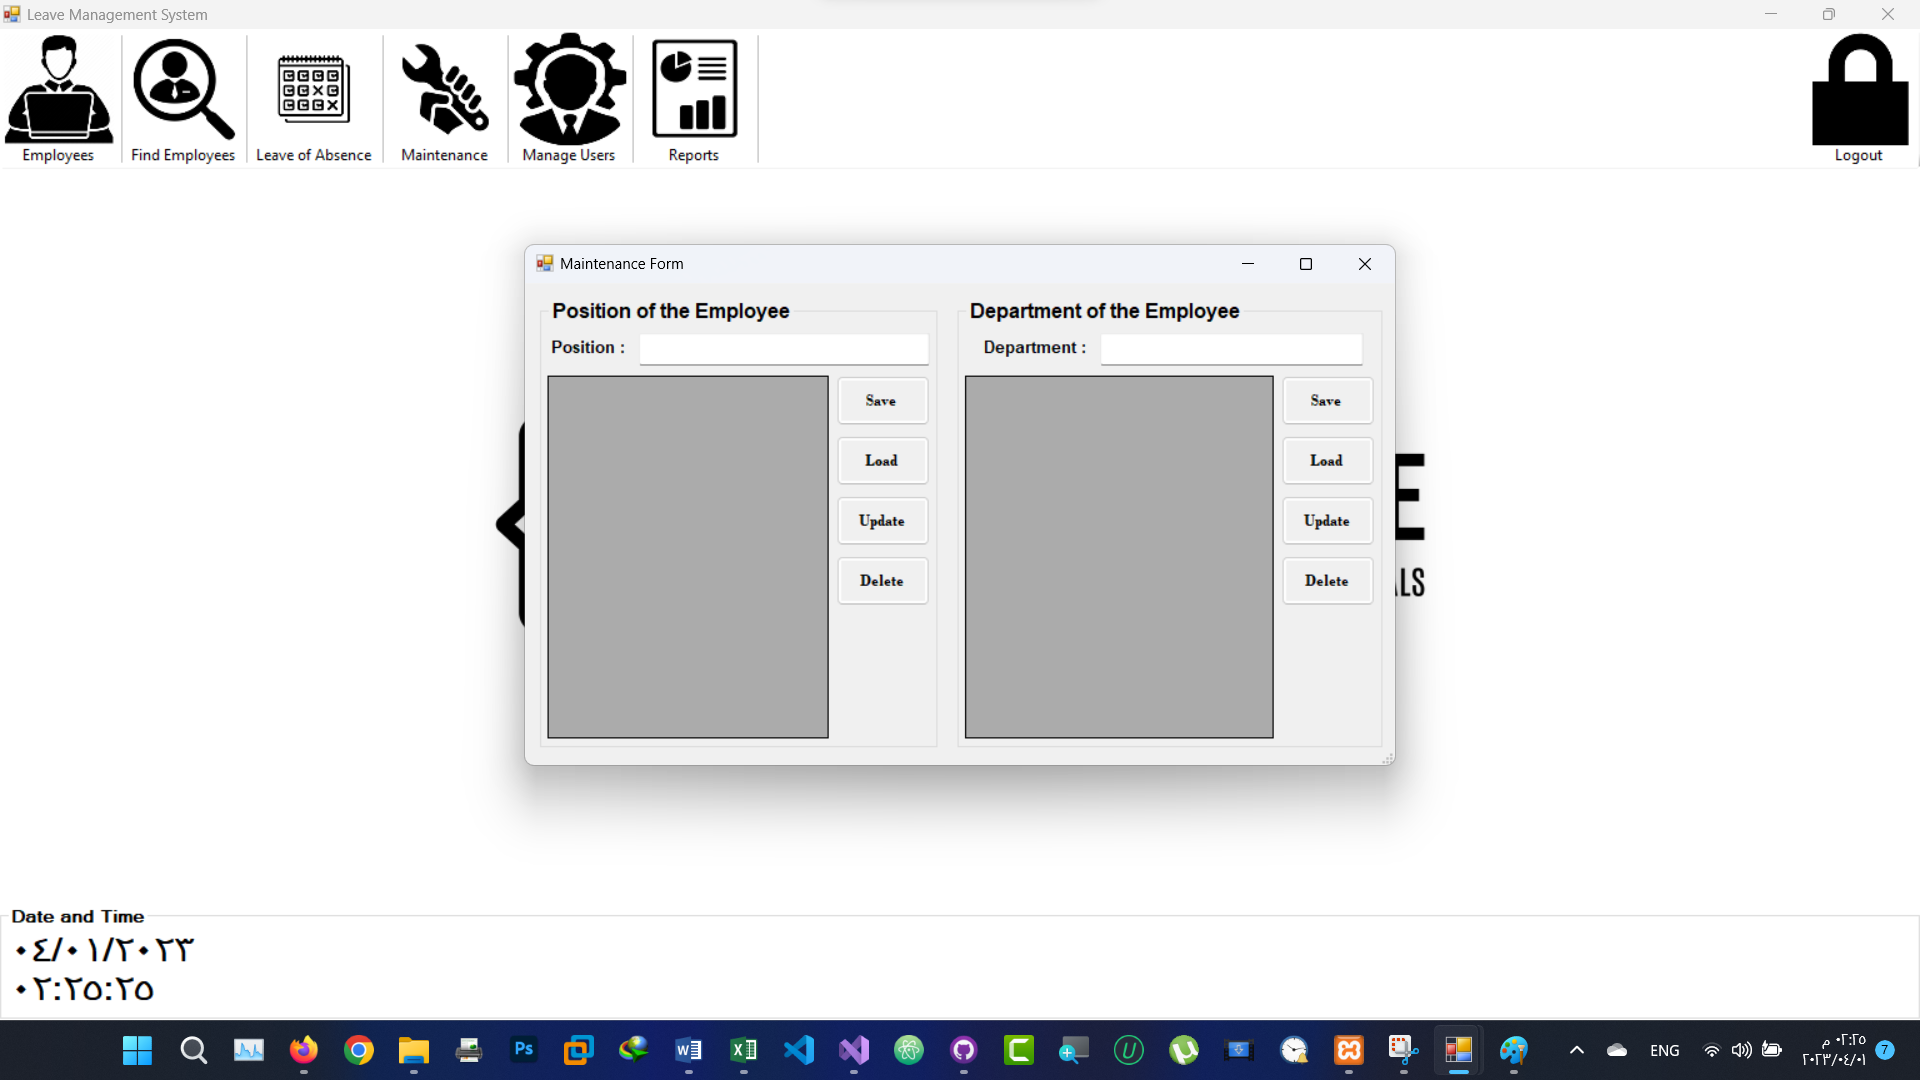Open Visual Studio Code from the taskbar
This screenshot has width=1920, height=1080.
(799, 1050)
